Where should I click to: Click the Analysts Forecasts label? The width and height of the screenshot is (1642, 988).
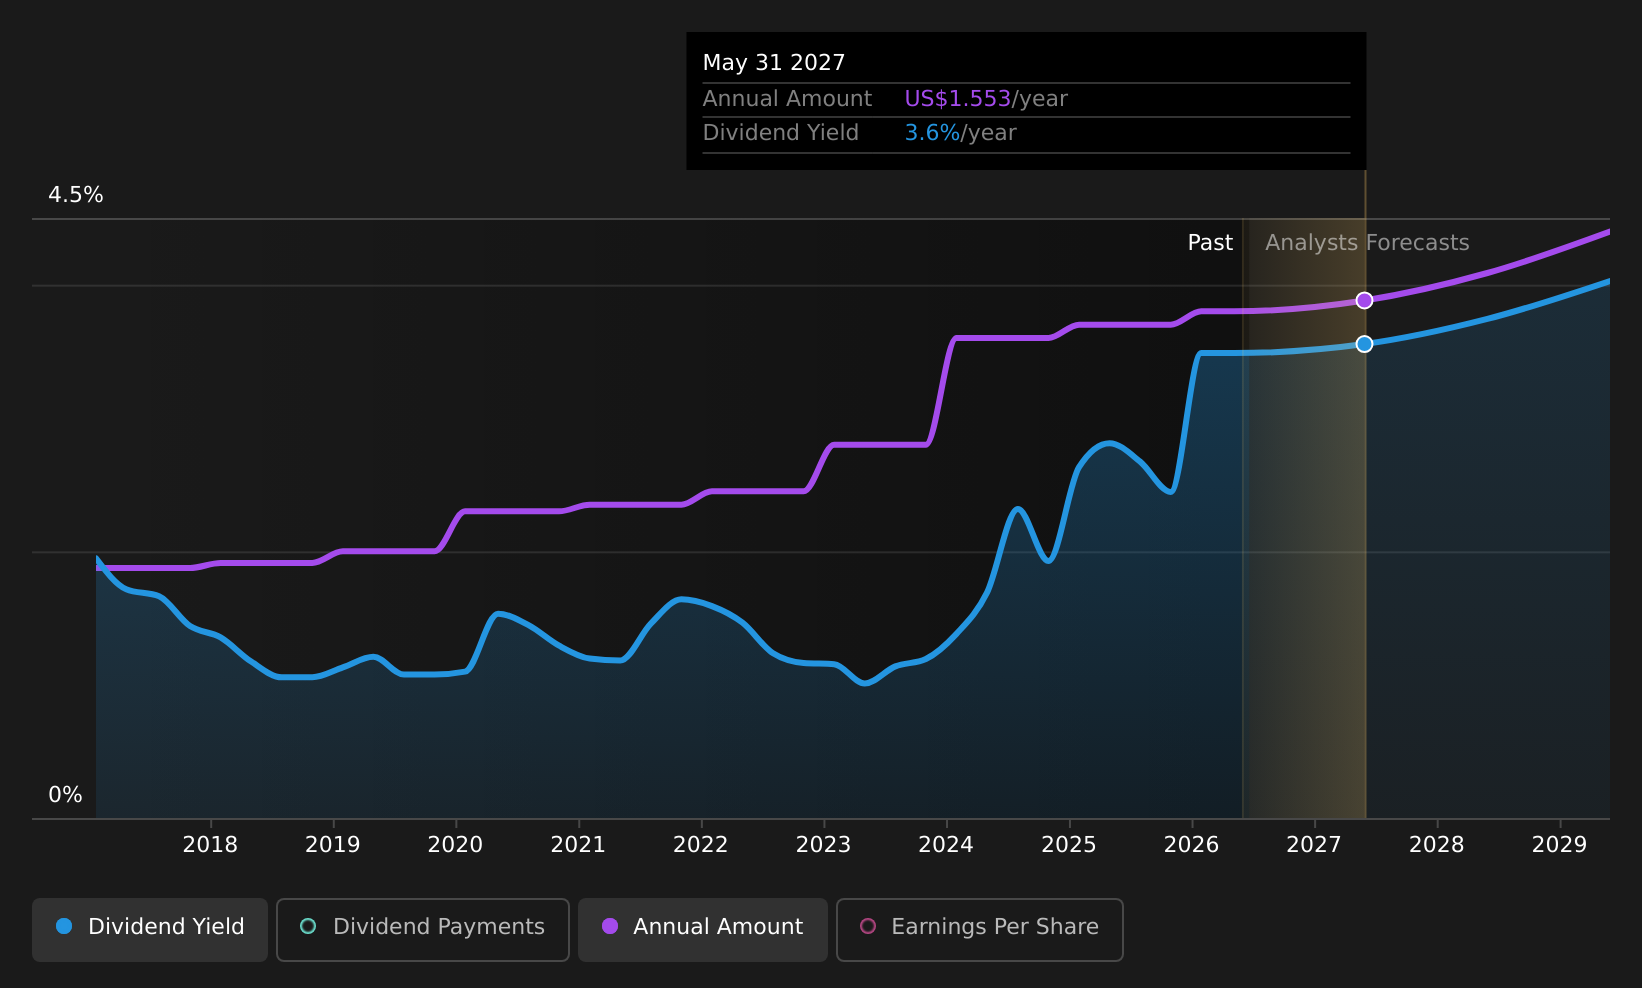[1367, 243]
